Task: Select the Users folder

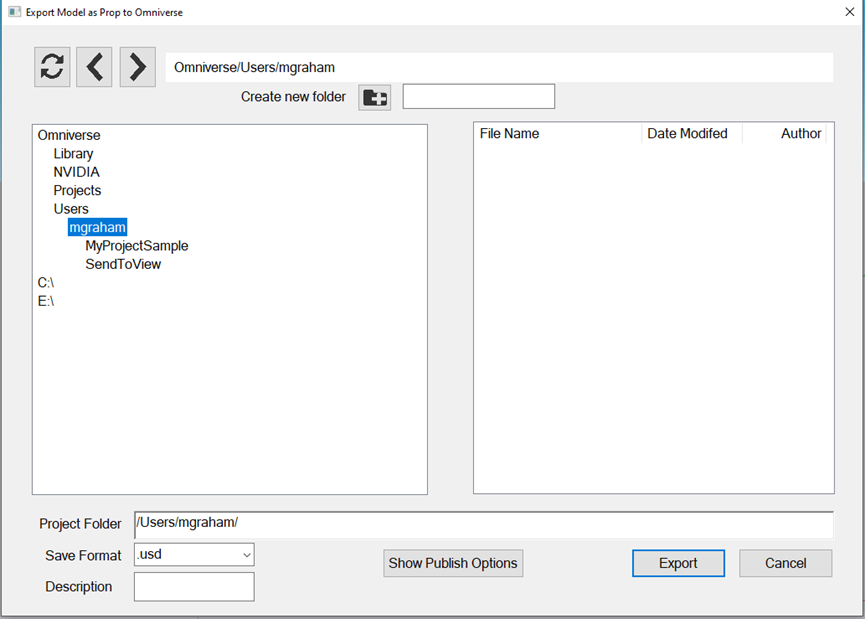Action: click(71, 209)
